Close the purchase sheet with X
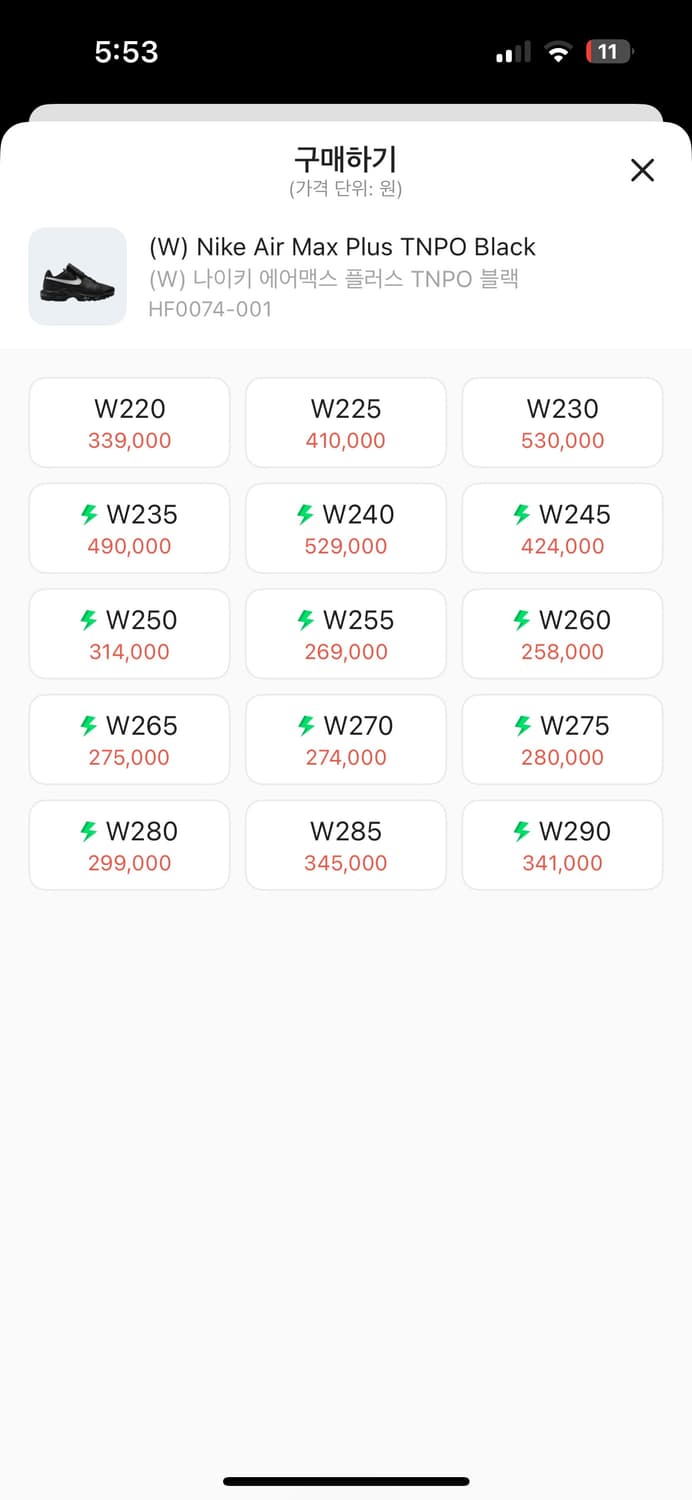The image size is (692, 1500). [642, 170]
